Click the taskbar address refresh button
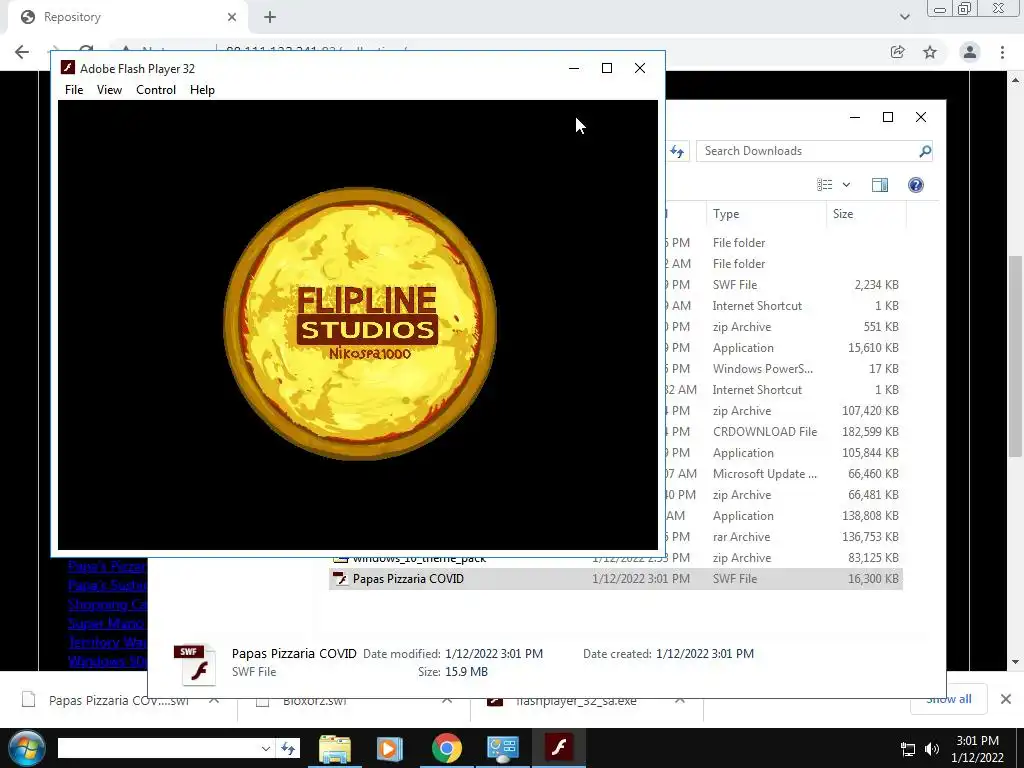1024x768 pixels. pos(288,748)
